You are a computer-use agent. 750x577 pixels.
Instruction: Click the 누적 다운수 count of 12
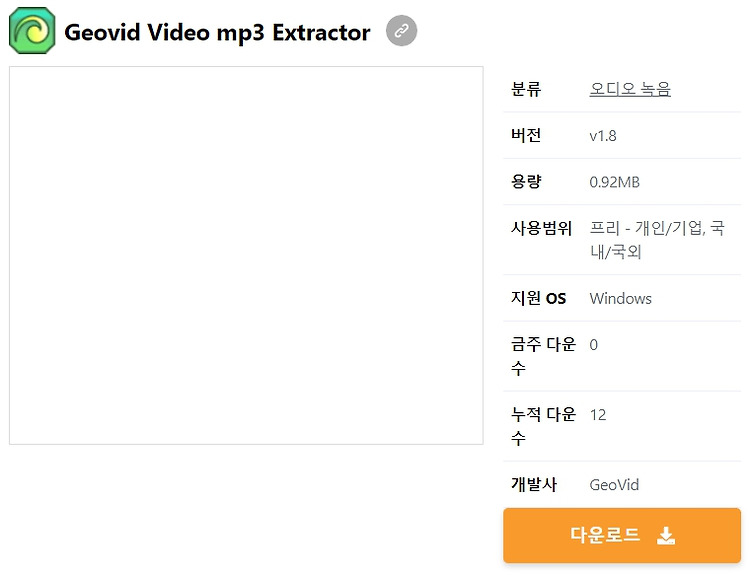598,415
